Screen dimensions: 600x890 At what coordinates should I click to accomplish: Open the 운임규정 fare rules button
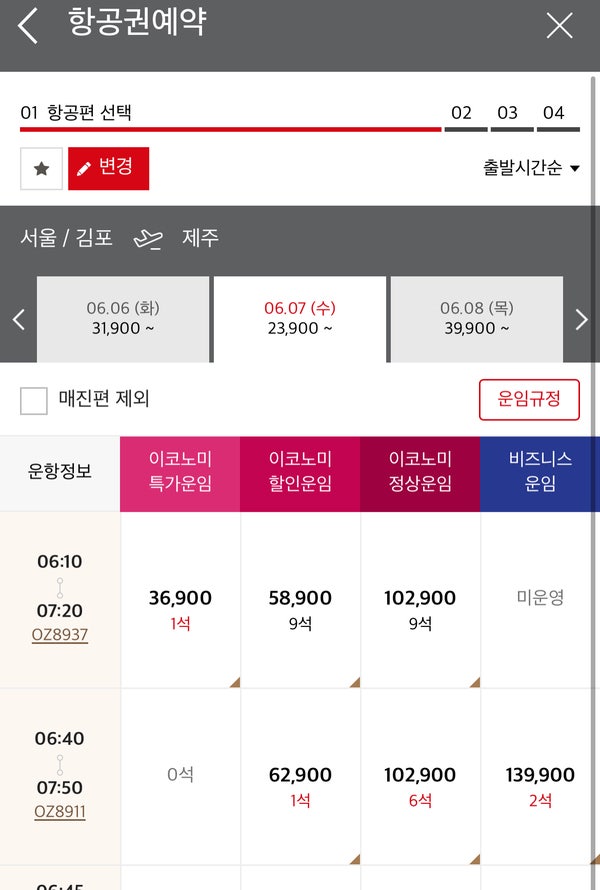pyautogui.click(x=529, y=400)
